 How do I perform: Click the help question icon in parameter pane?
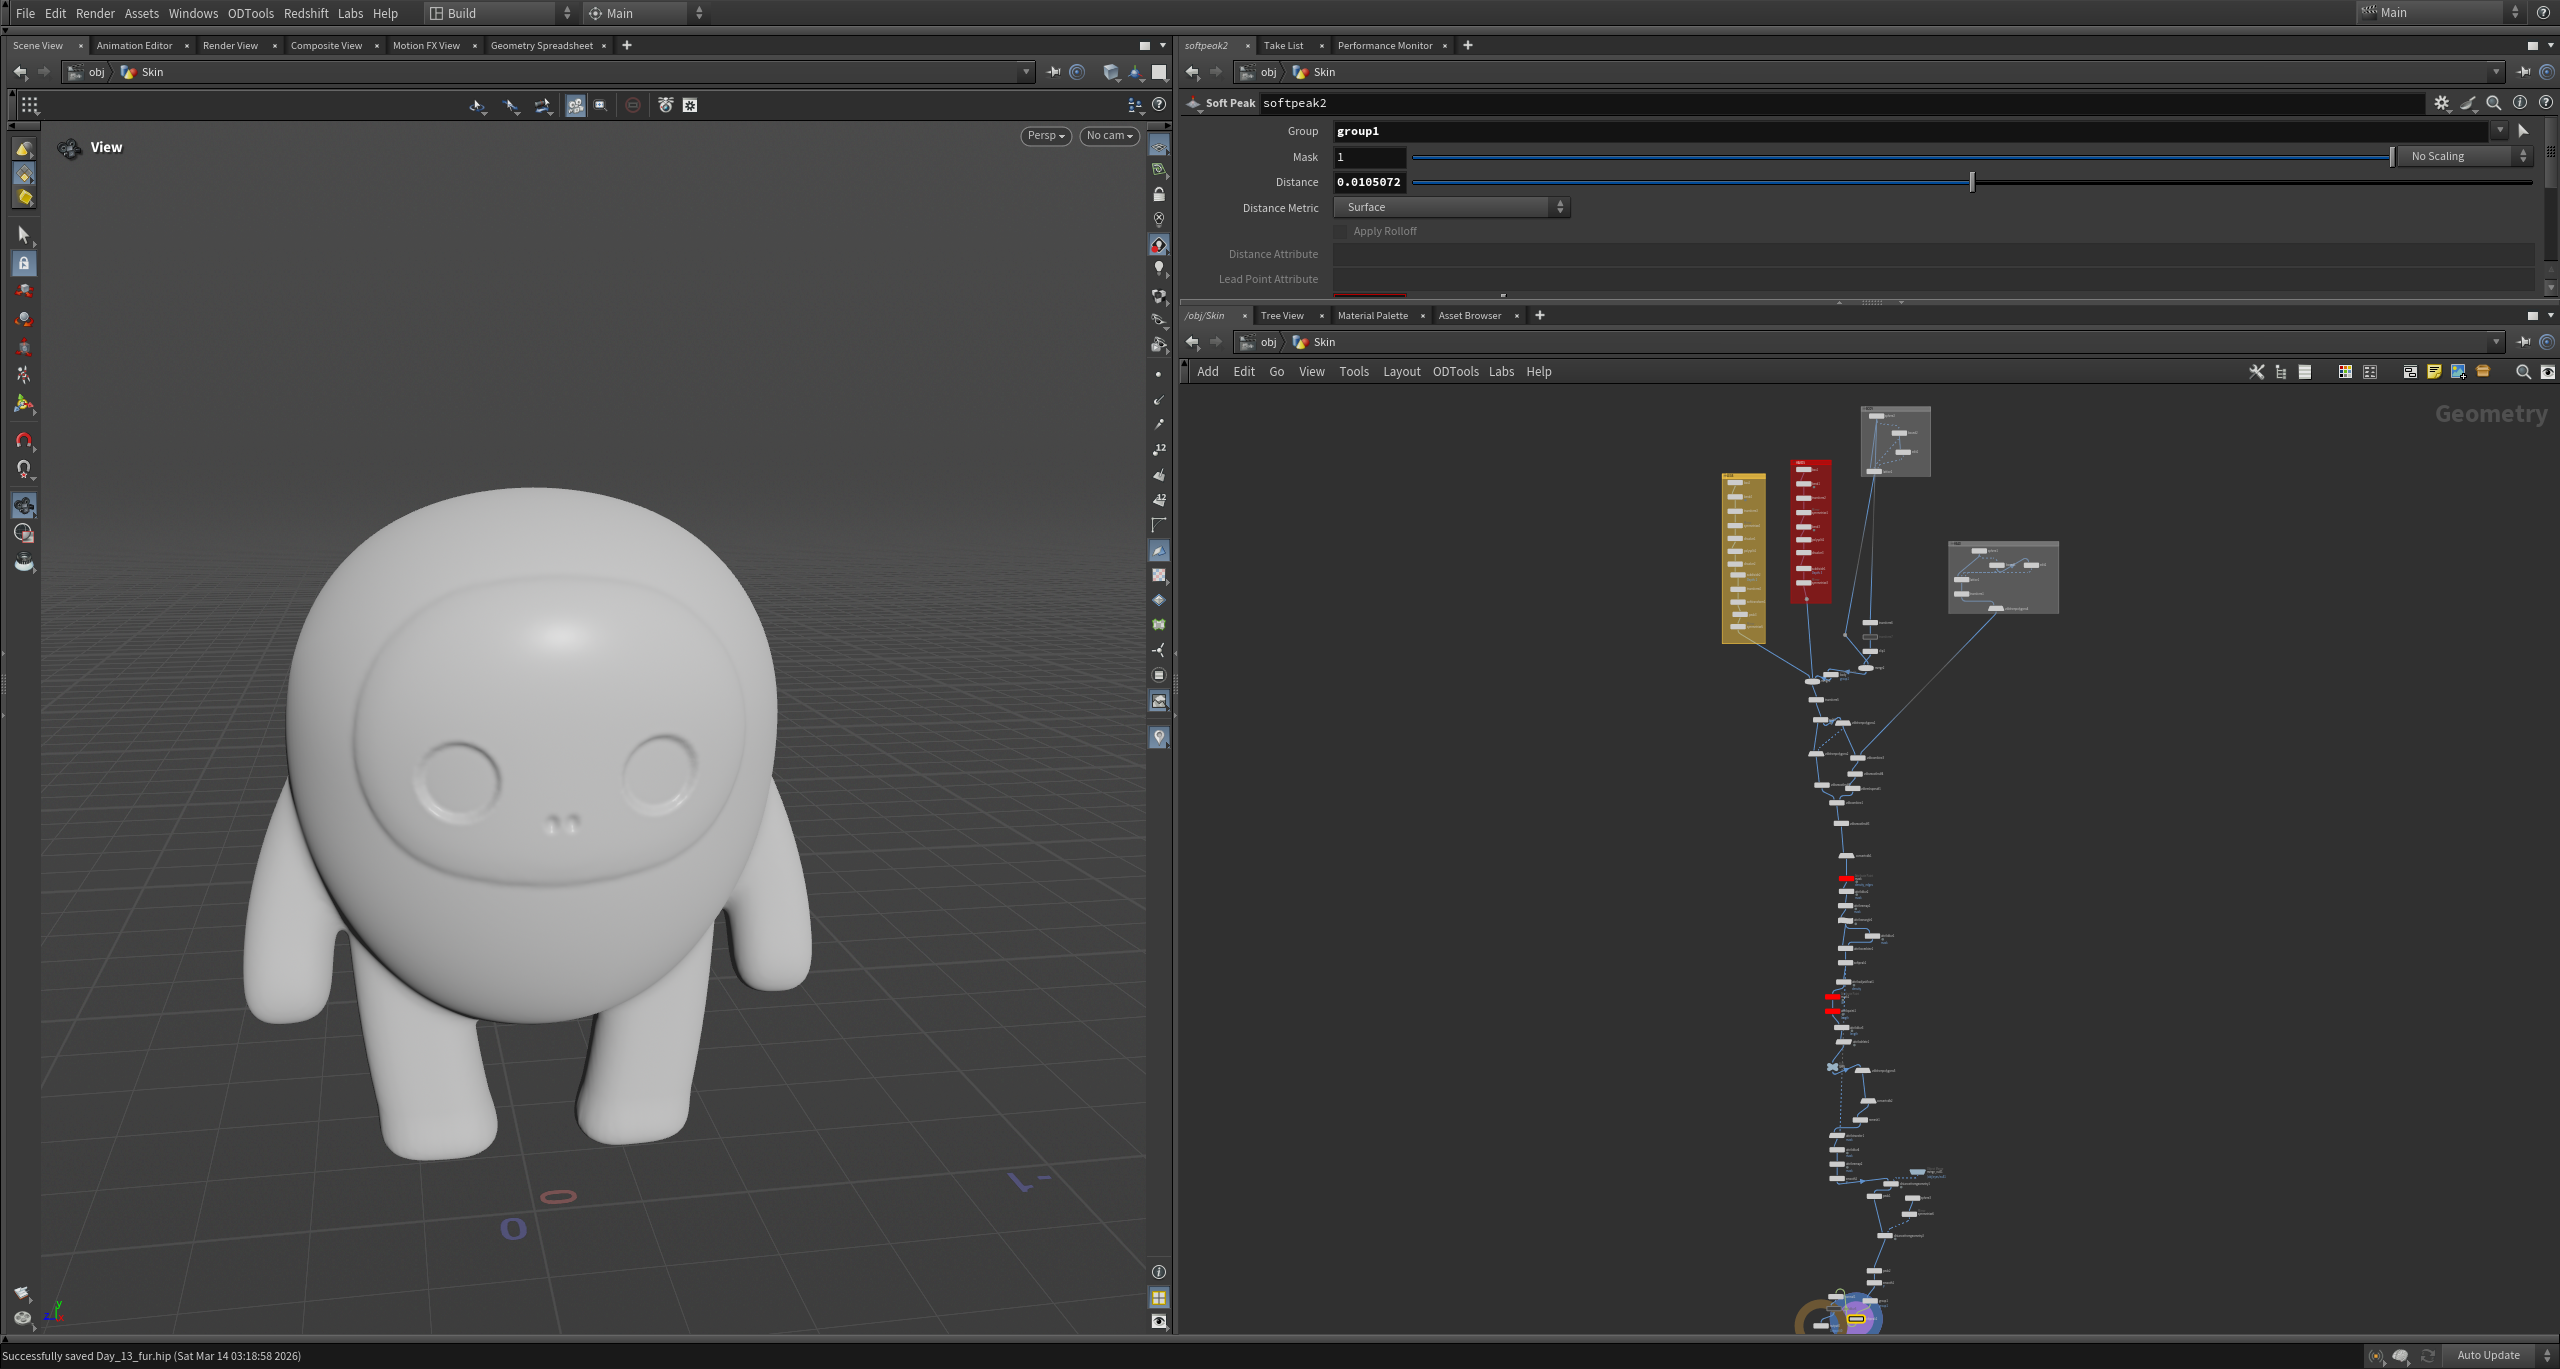[2546, 103]
